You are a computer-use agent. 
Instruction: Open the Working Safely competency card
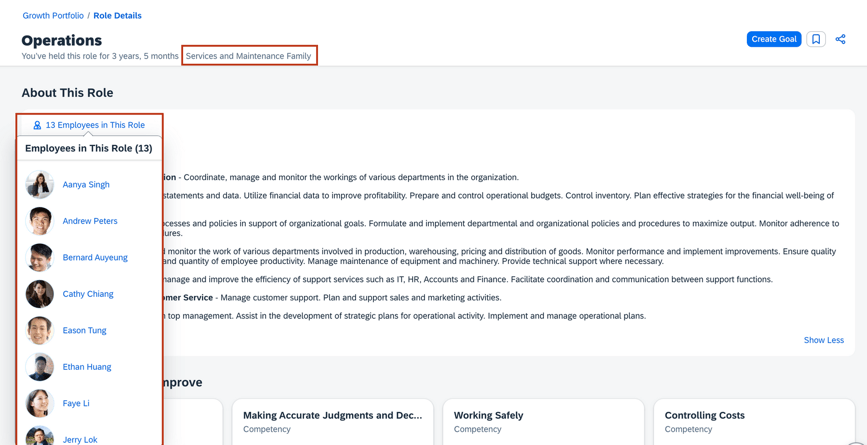[x=543, y=421]
